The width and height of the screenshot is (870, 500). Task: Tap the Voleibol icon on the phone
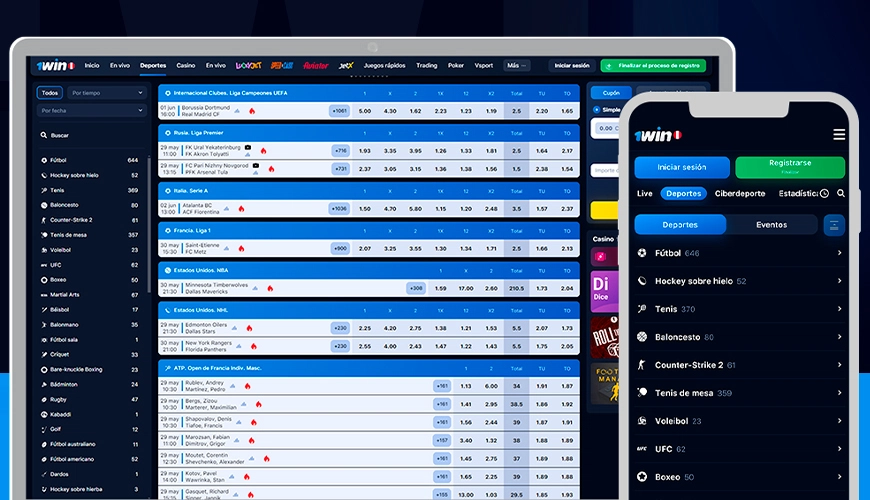[x=642, y=421]
